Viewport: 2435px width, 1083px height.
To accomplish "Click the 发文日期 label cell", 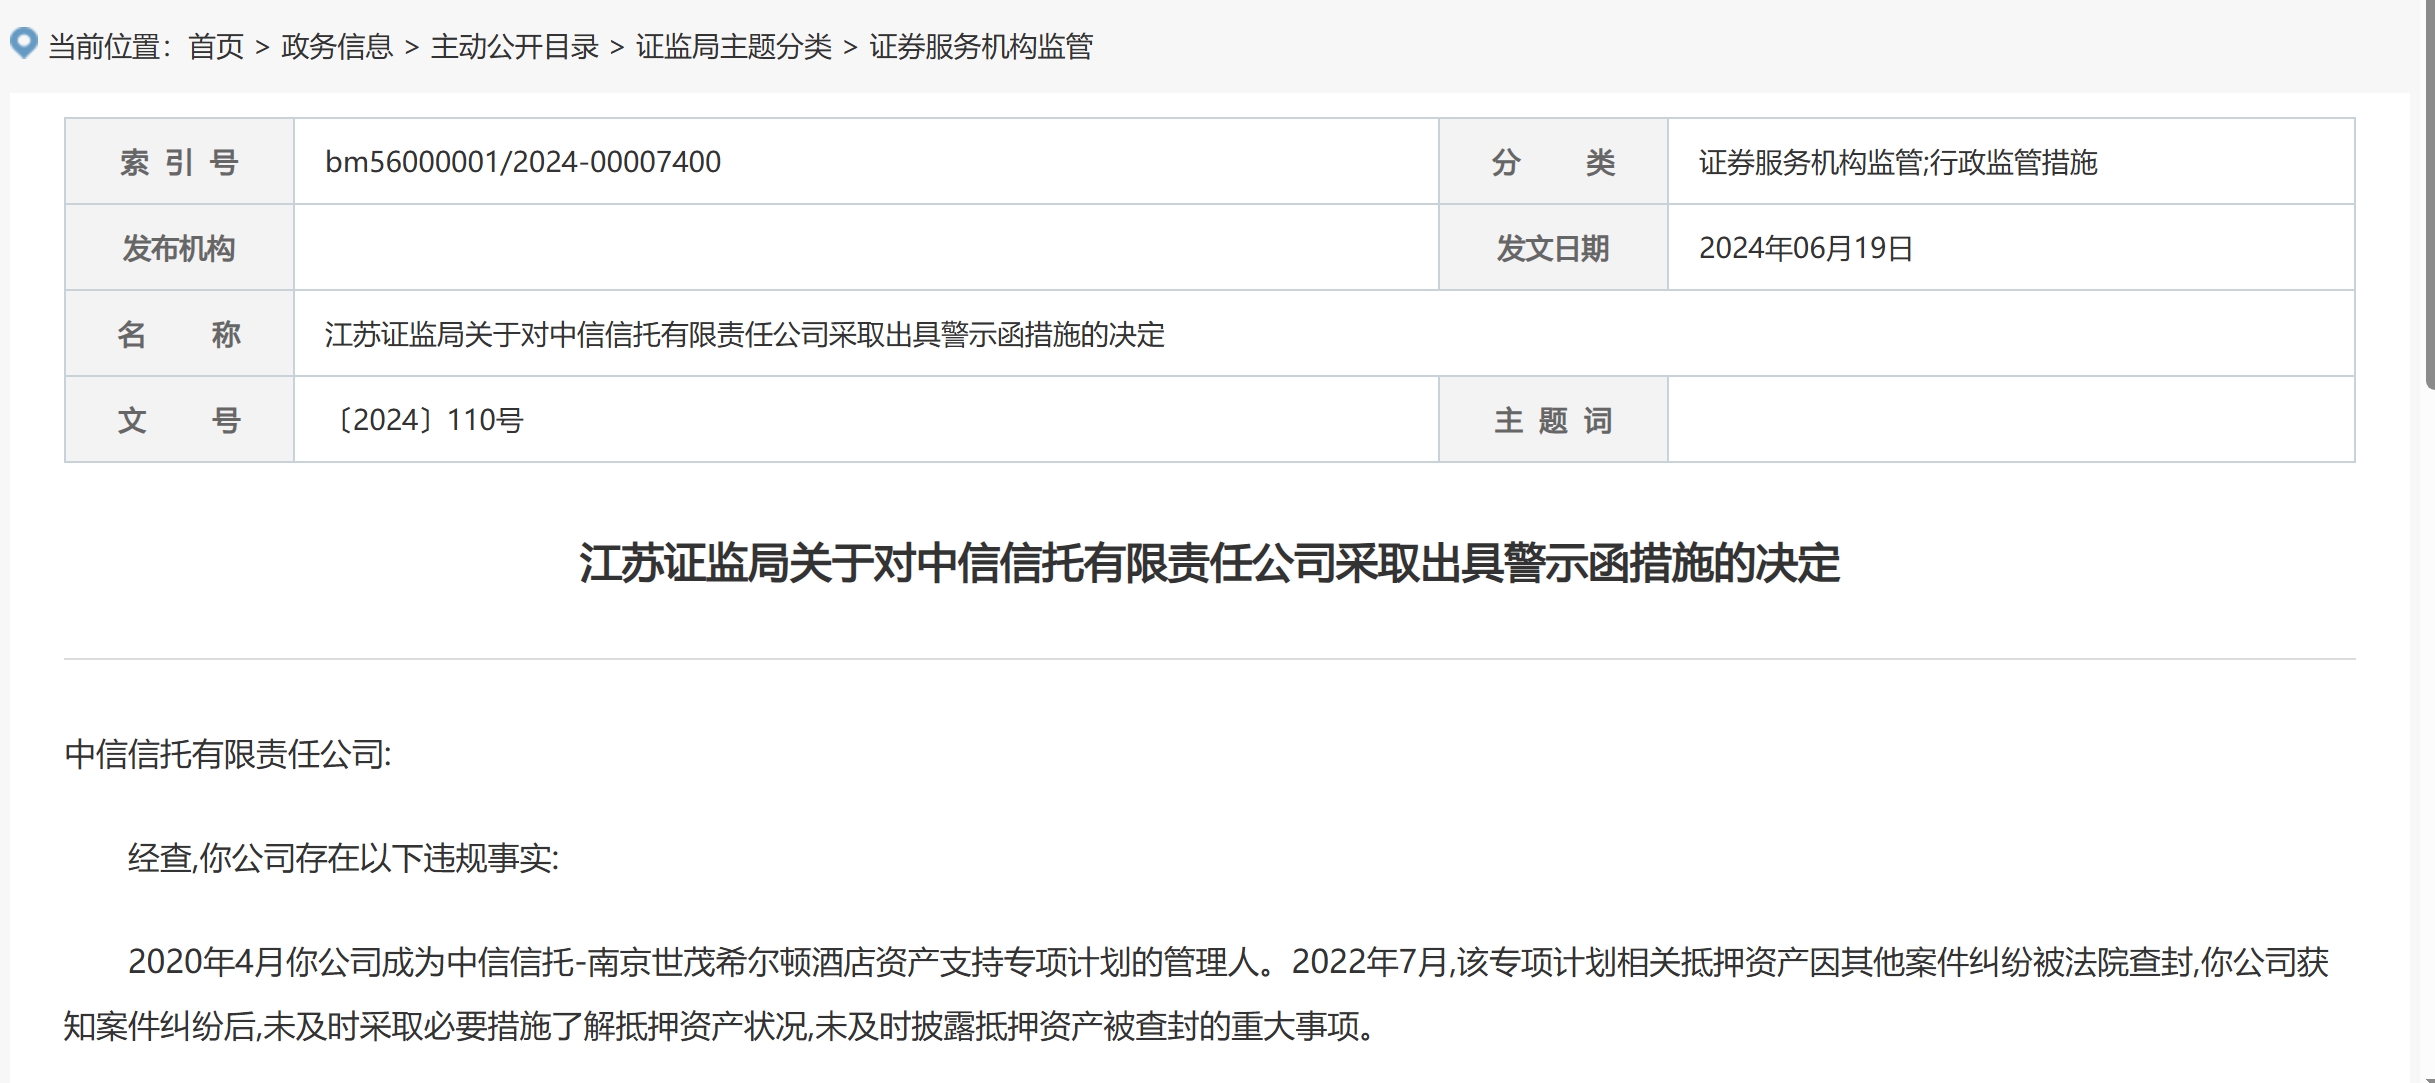I will [x=1552, y=248].
